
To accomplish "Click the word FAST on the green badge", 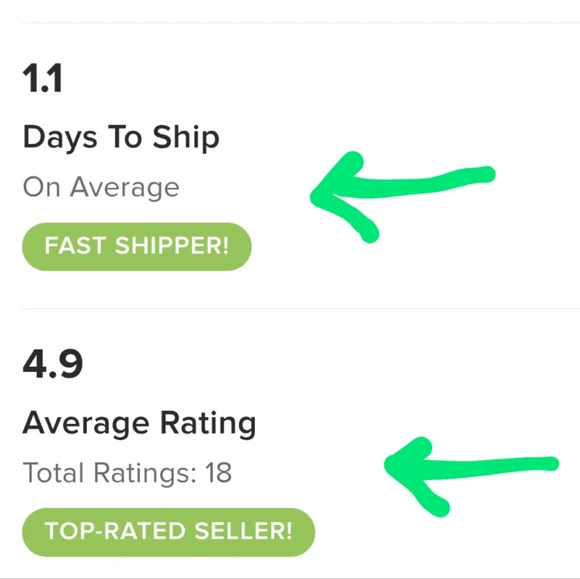I will [x=75, y=246].
